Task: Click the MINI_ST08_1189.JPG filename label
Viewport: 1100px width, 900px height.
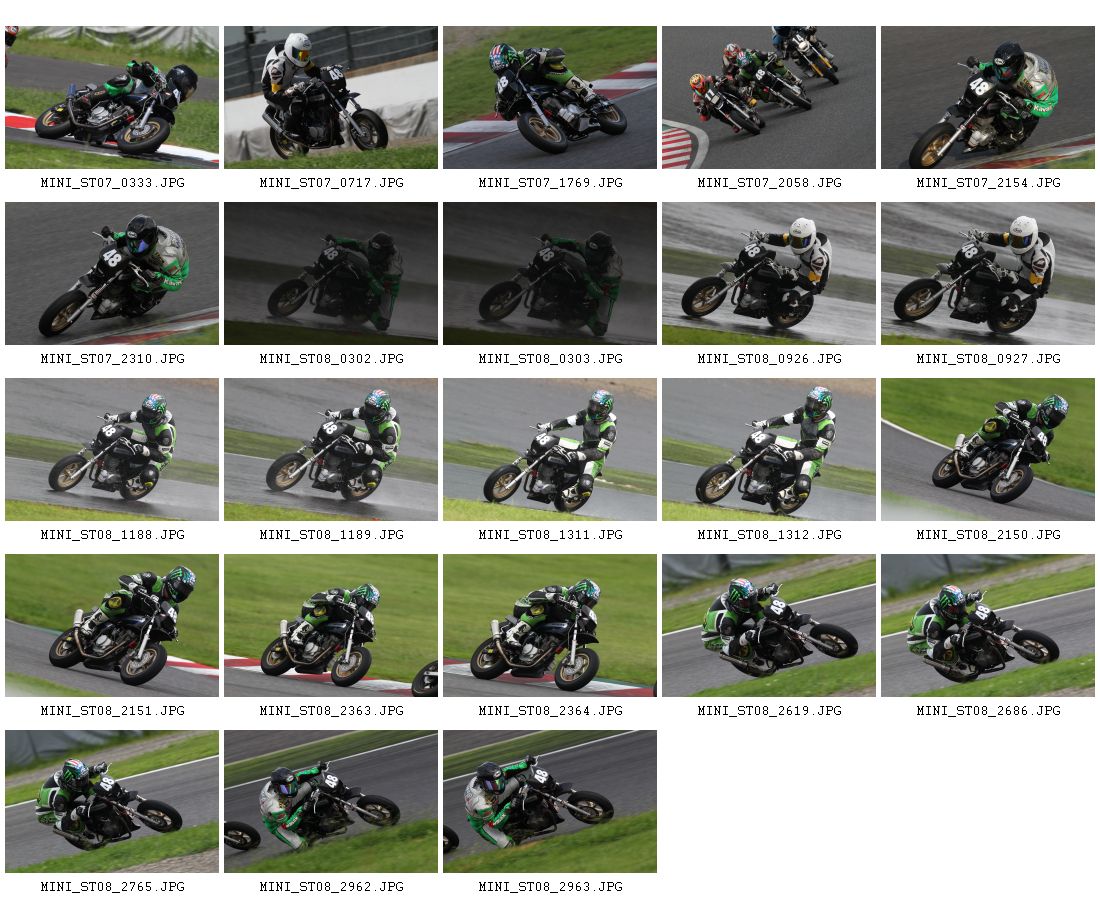Action: click(x=332, y=535)
